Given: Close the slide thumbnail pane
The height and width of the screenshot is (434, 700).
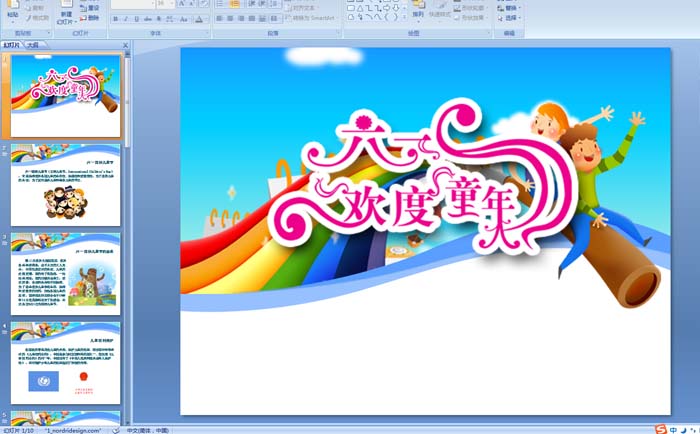Looking at the screenshot, I should (125, 45).
